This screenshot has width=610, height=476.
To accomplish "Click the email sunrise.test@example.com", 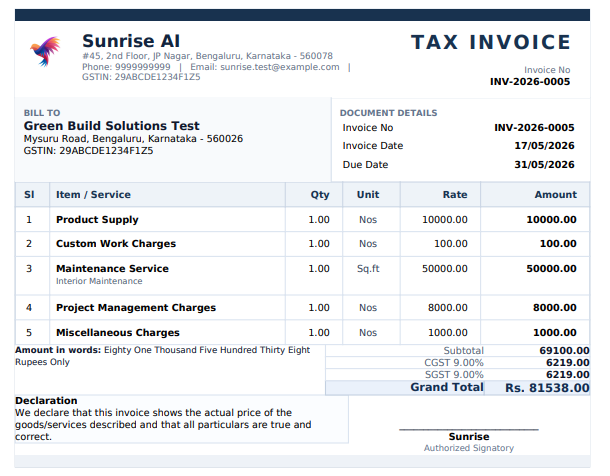I will point(280,67).
